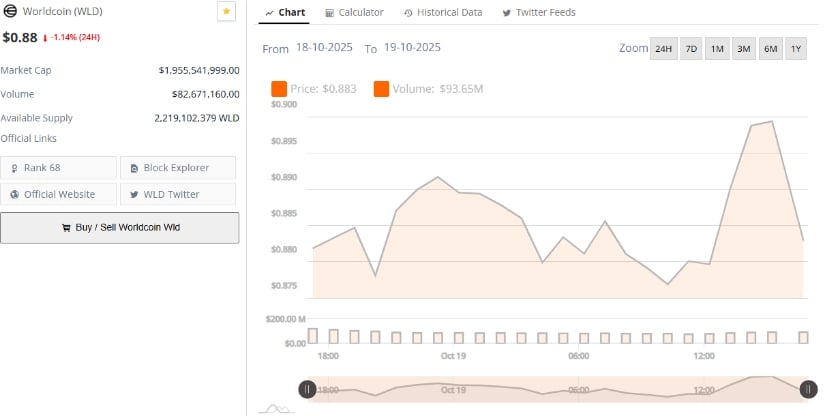Open the Chart tab
Screen dimensions: 825x416
pos(285,12)
